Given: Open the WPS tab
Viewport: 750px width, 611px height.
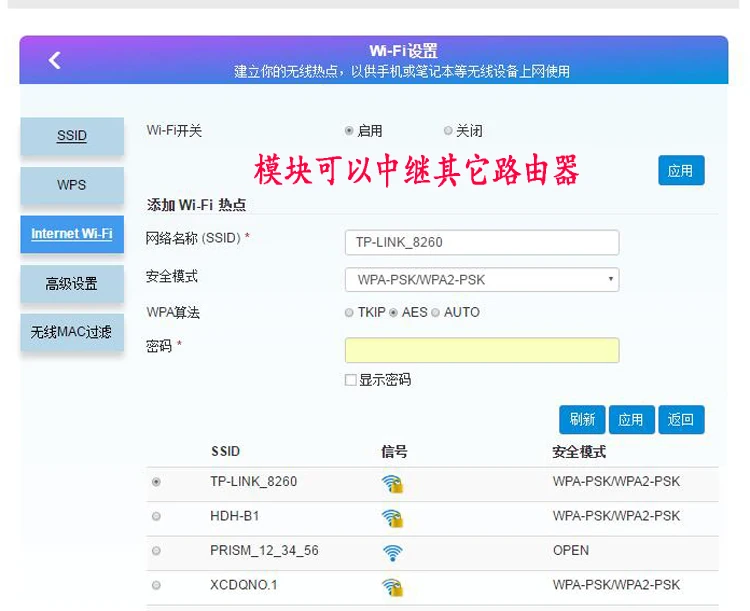Looking at the screenshot, I should [72, 185].
